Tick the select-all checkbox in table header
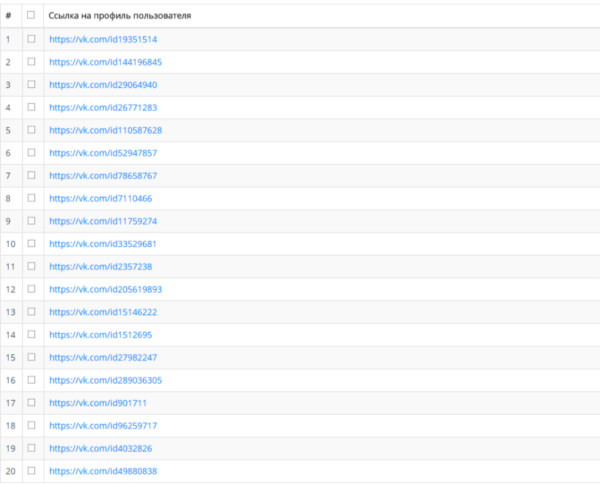The width and height of the screenshot is (600, 485). (x=31, y=15)
